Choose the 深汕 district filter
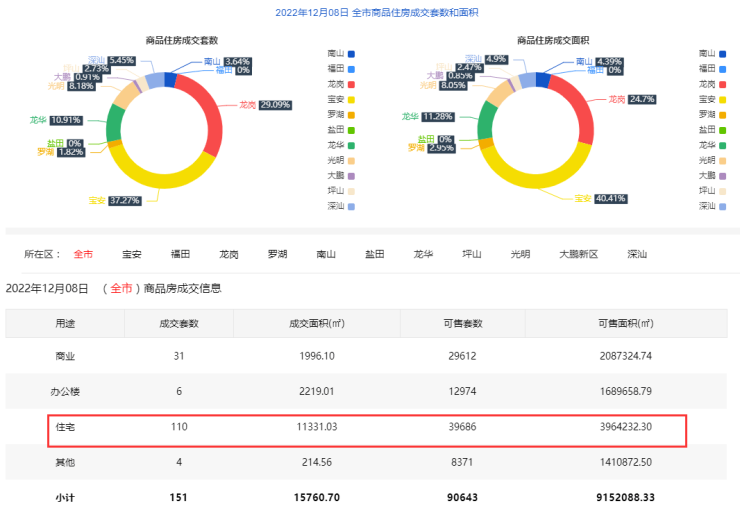This screenshot has width=740, height=524. 637,254
